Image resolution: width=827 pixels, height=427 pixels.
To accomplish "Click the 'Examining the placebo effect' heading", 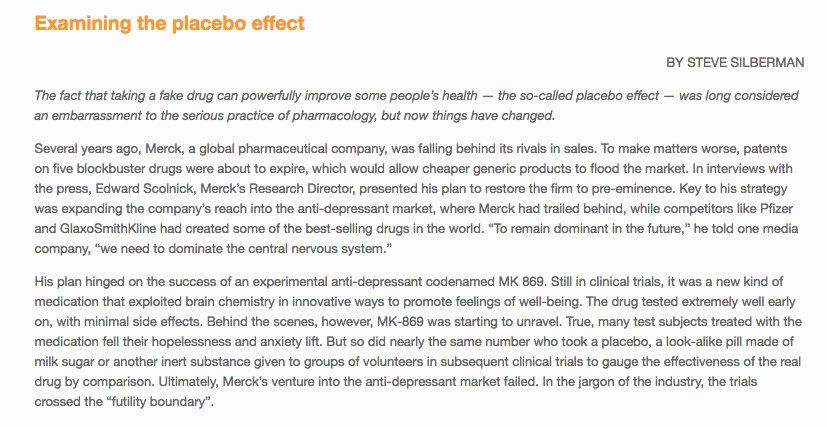I will [170, 24].
